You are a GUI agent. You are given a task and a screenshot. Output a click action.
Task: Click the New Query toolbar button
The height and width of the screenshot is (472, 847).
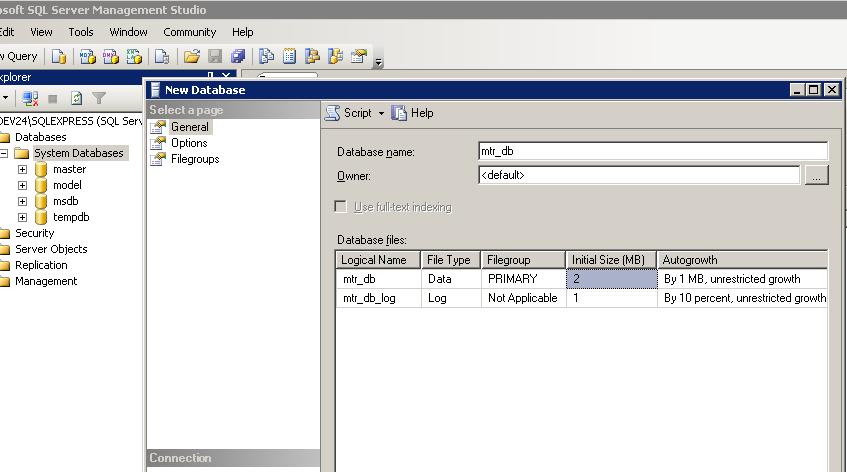pyautogui.click(x=20, y=56)
